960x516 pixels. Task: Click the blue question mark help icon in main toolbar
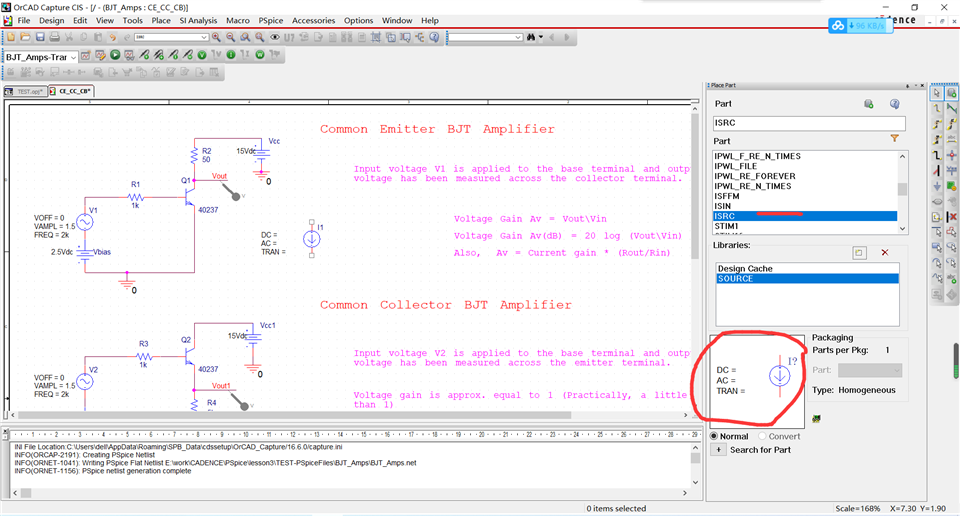434,37
